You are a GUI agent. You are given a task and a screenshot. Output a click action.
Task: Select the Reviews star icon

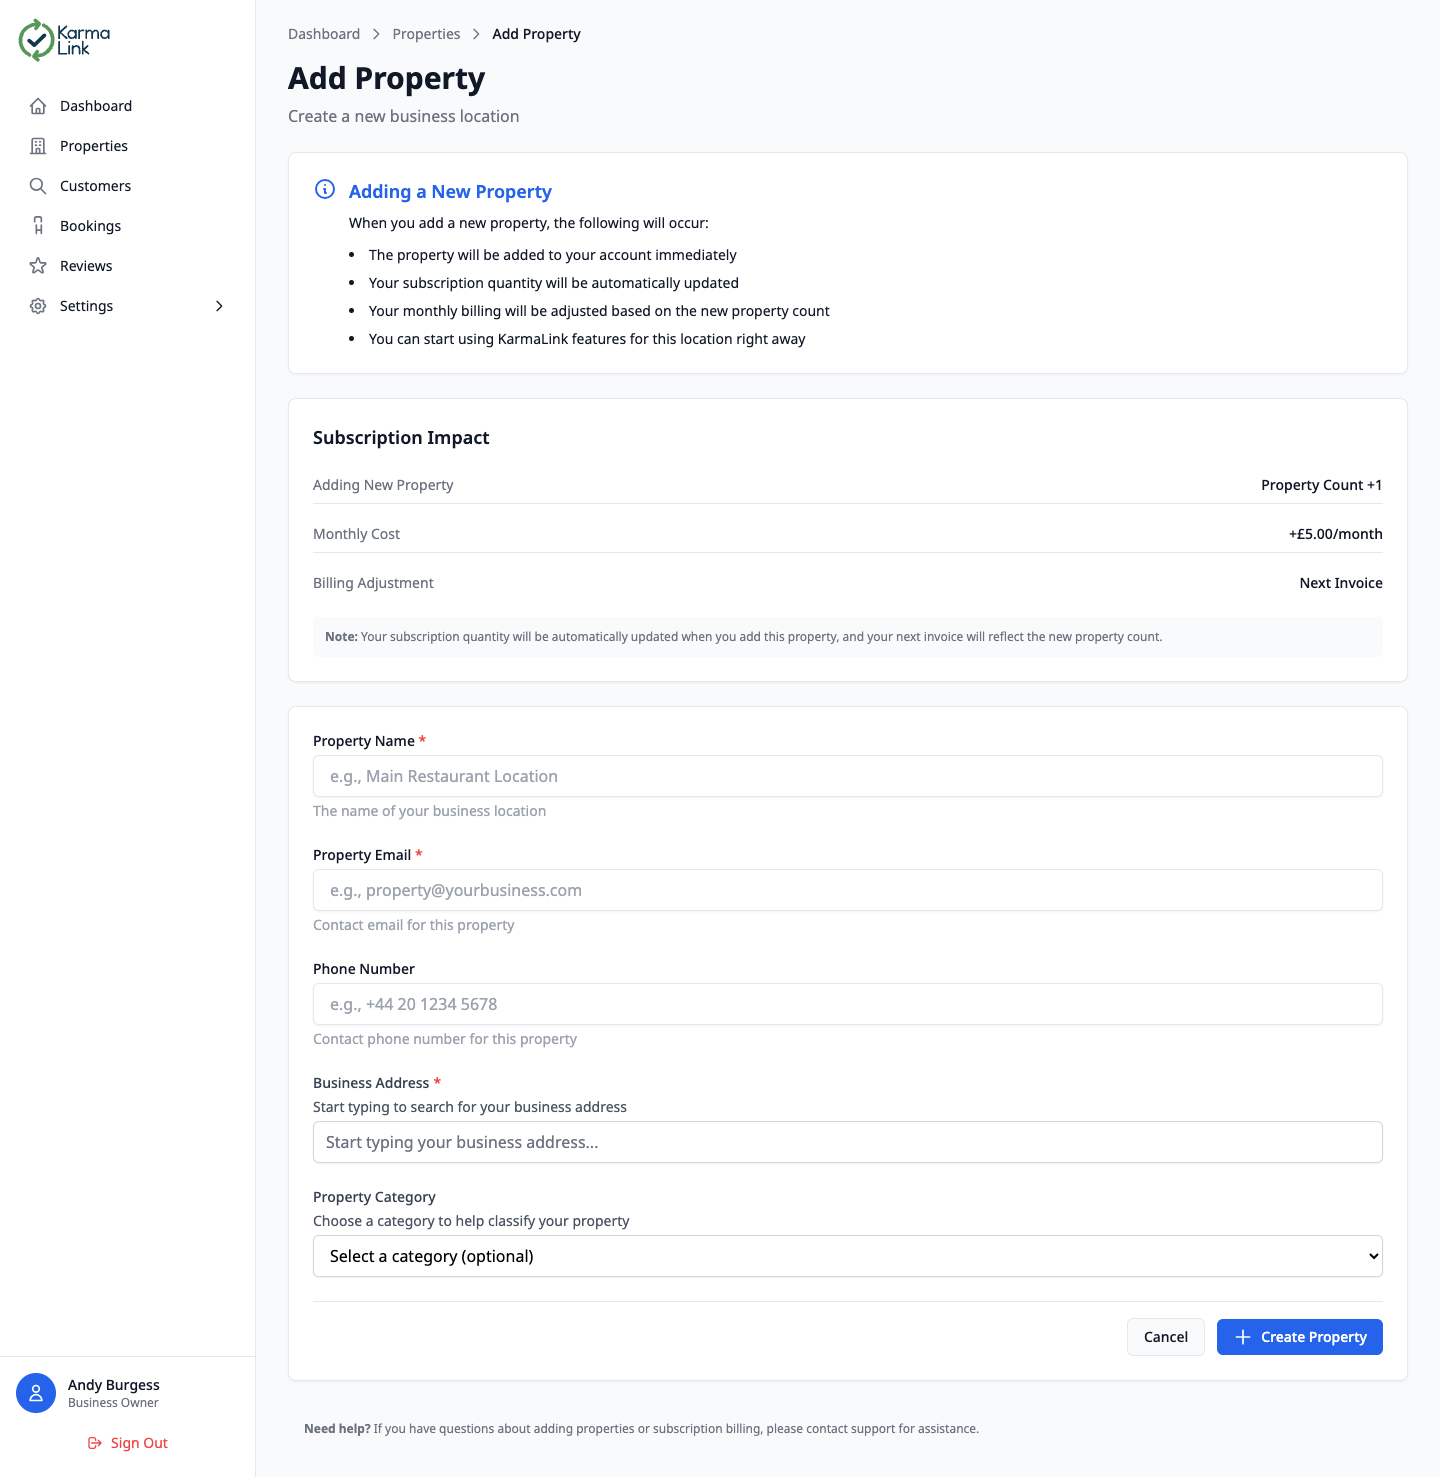pyautogui.click(x=38, y=265)
